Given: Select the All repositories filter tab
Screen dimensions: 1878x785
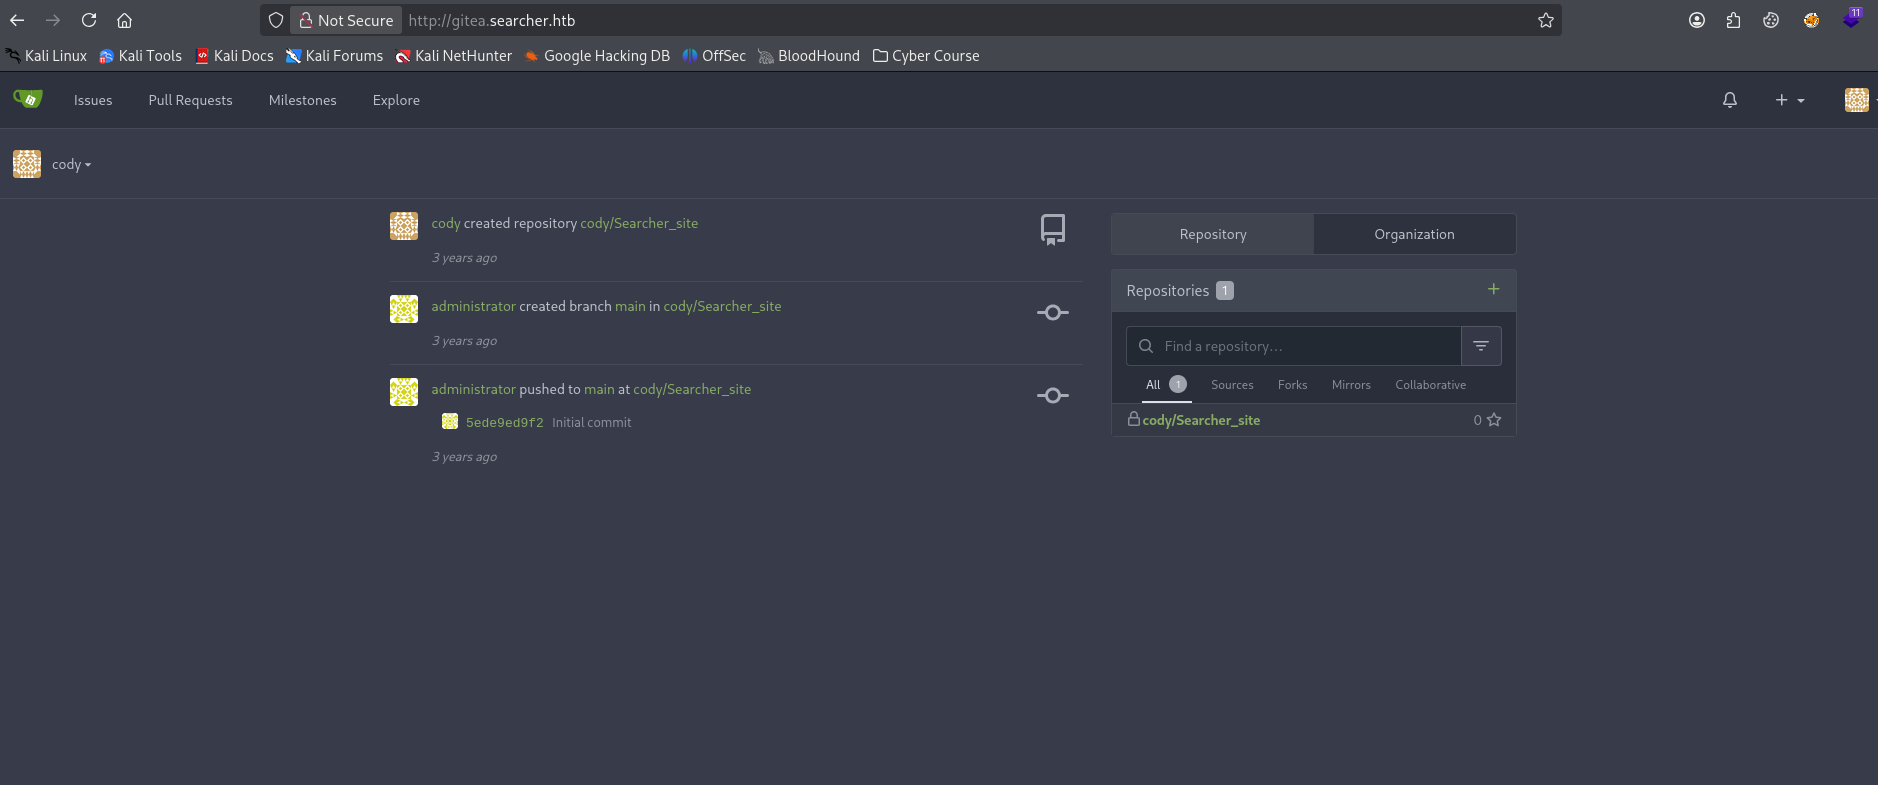Looking at the screenshot, I should tap(1165, 385).
